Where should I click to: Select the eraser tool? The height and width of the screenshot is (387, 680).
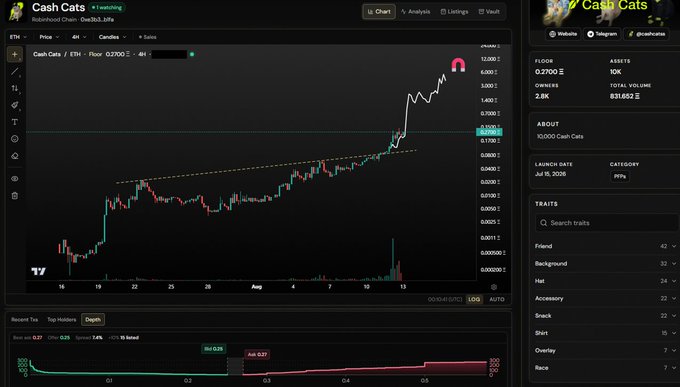click(15, 156)
